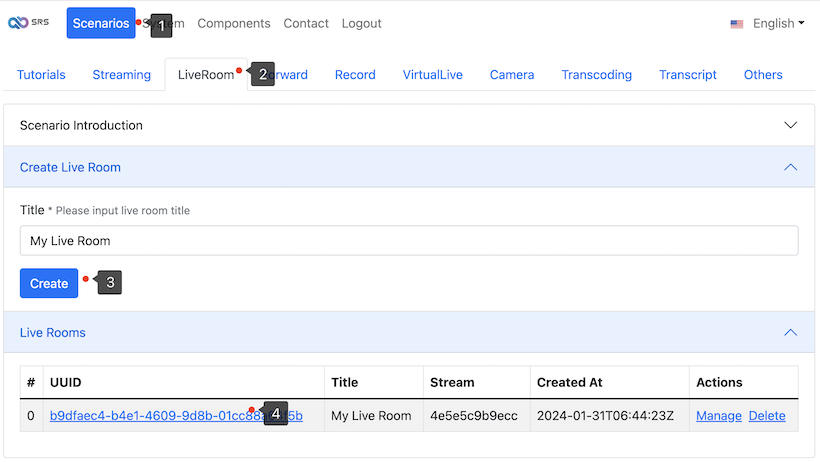Click Logout in the navbar
The width and height of the screenshot is (820, 462).
[x=361, y=23]
